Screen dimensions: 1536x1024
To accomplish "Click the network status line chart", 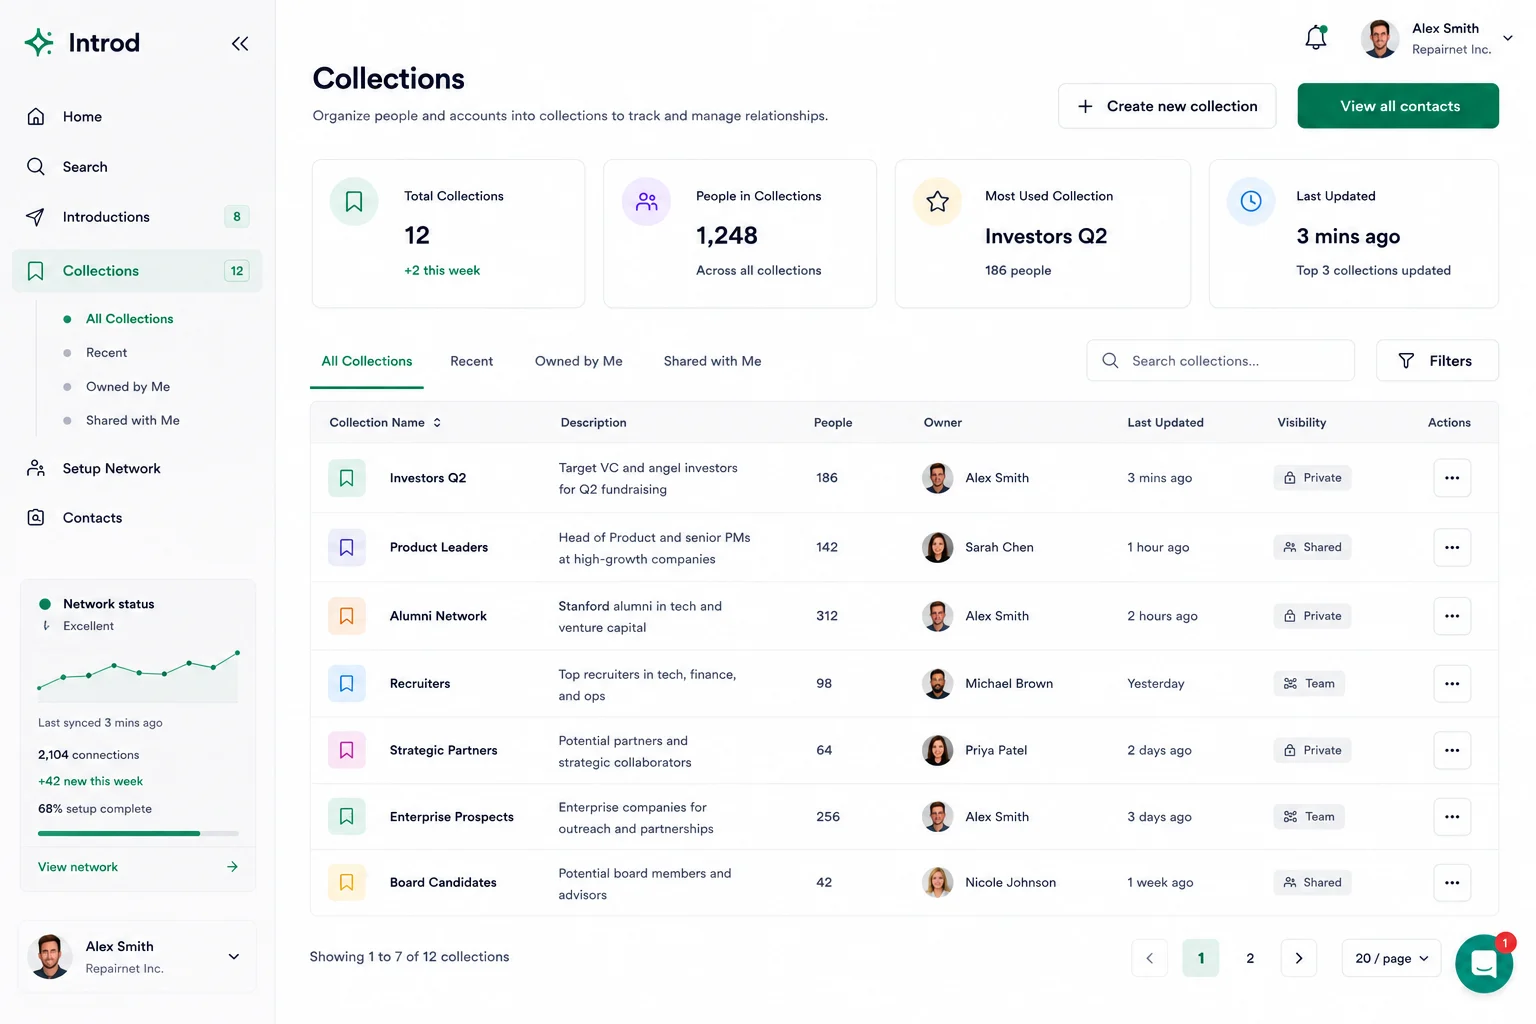I will point(138,675).
